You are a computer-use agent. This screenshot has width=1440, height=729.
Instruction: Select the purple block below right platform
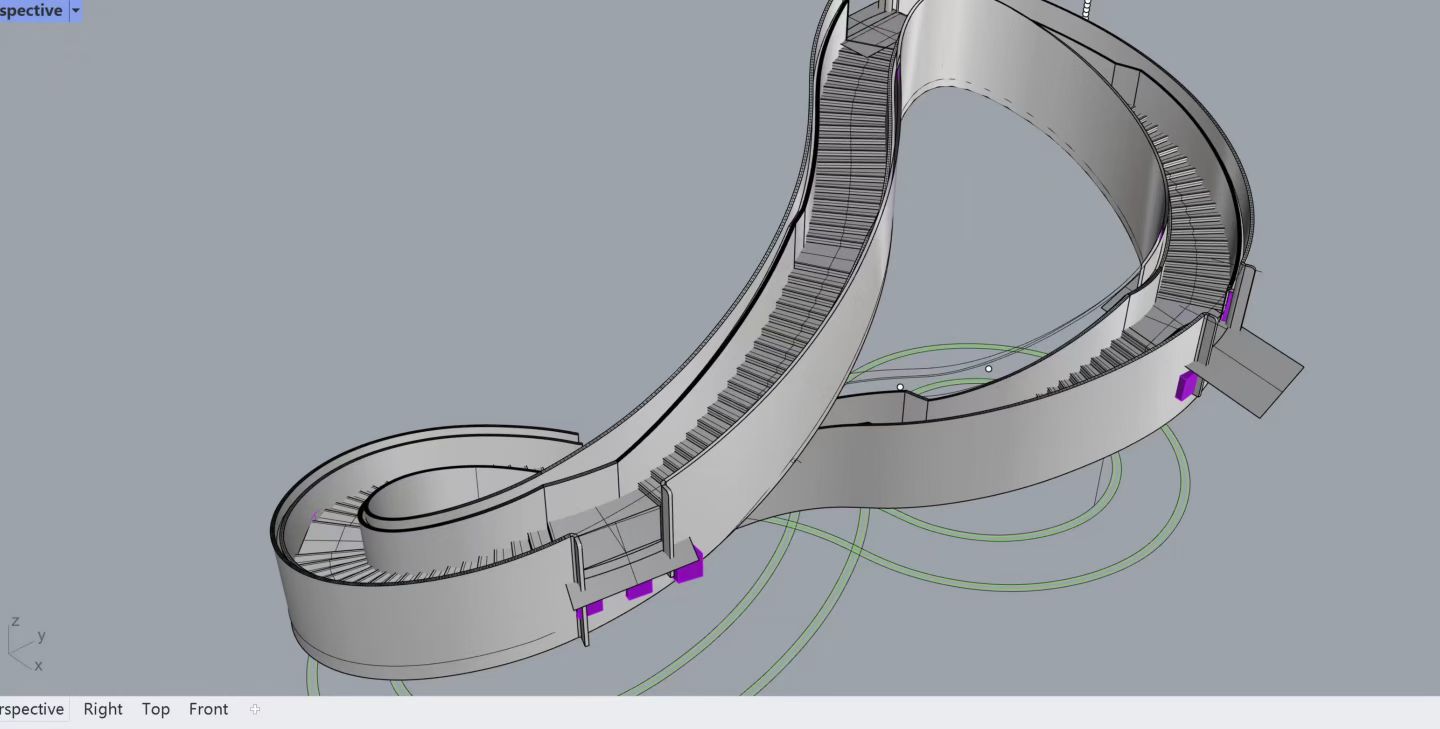[x=1187, y=385]
